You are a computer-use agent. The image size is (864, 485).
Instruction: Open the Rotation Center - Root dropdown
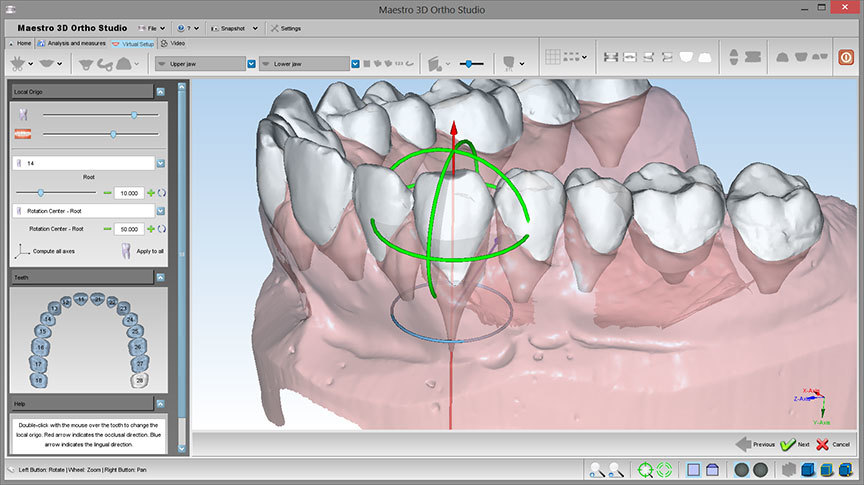pos(160,211)
